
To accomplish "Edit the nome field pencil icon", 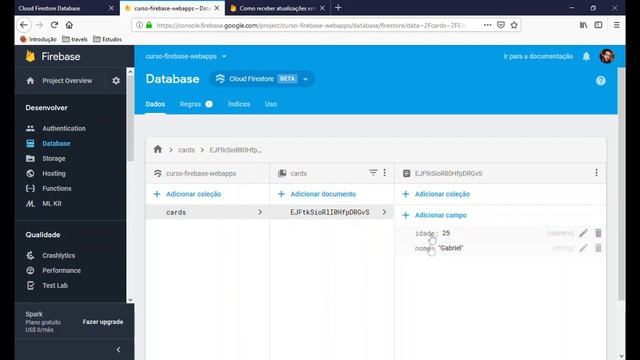I will coord(583,248).
